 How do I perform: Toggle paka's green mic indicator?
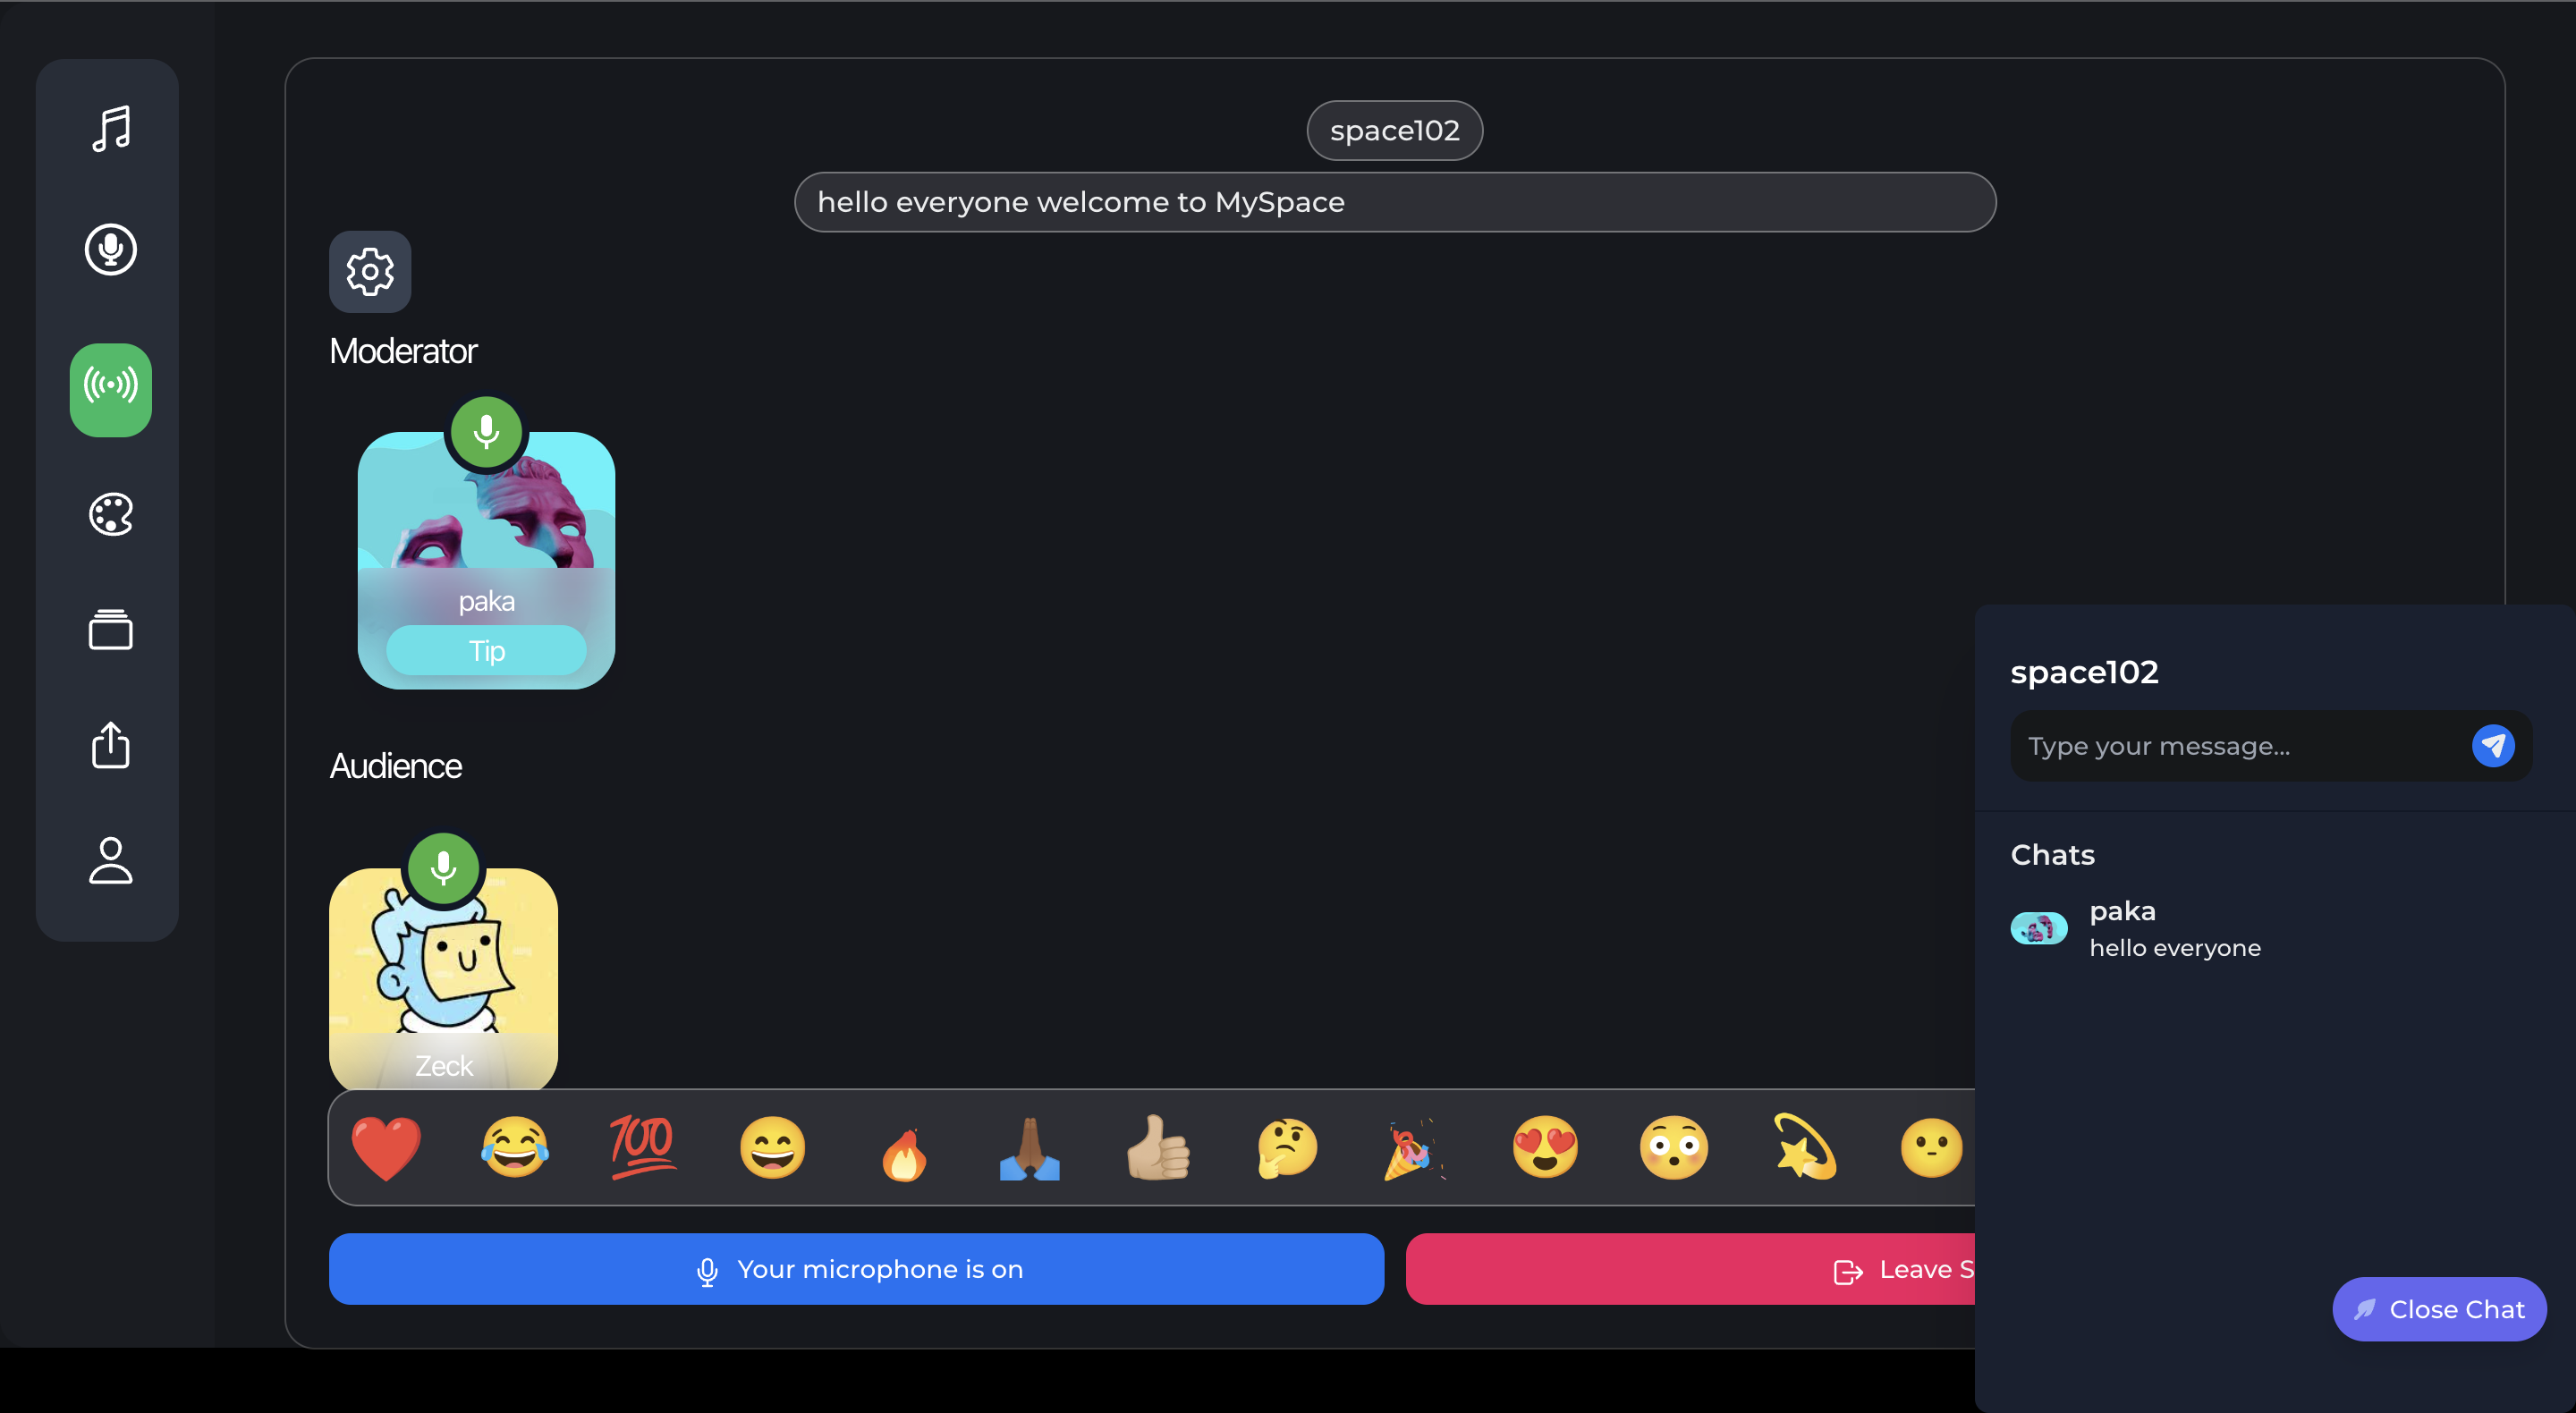pyautogui.click(x=486, y=431)
